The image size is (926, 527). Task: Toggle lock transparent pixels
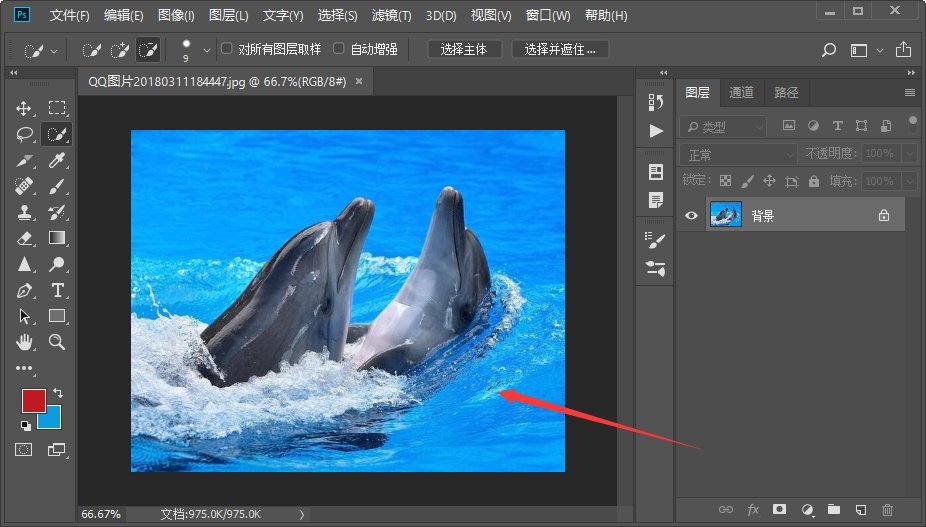coord(725,181)
